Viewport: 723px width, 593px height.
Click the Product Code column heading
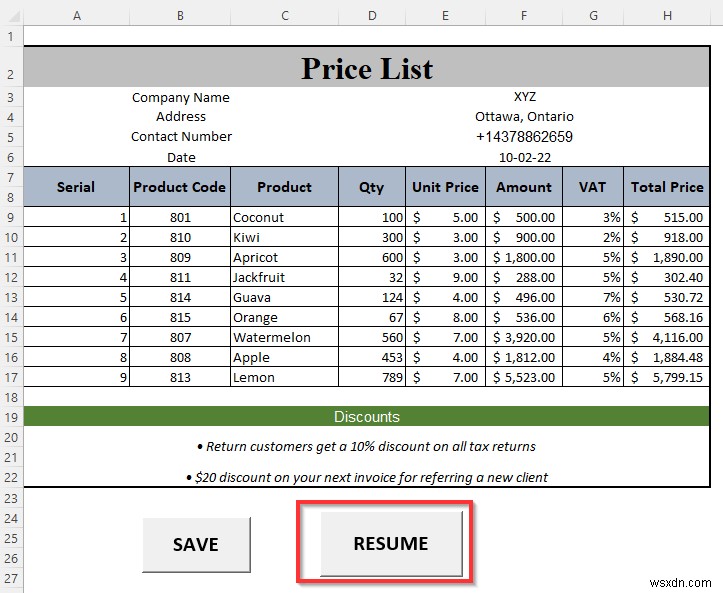(x=180, y=187)
